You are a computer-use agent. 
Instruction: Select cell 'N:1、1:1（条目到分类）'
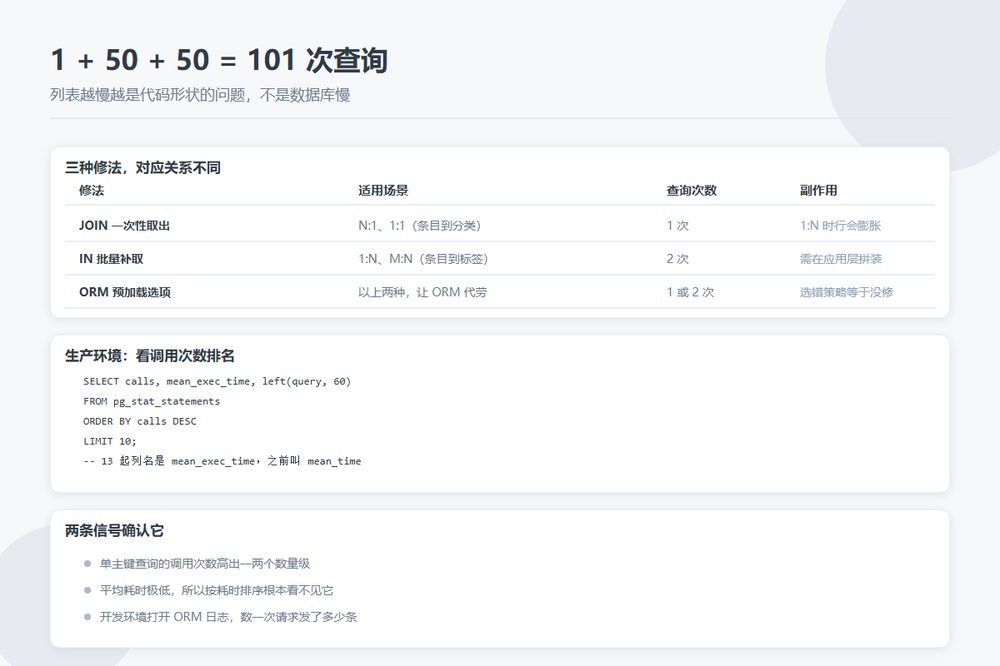point(420,225)
